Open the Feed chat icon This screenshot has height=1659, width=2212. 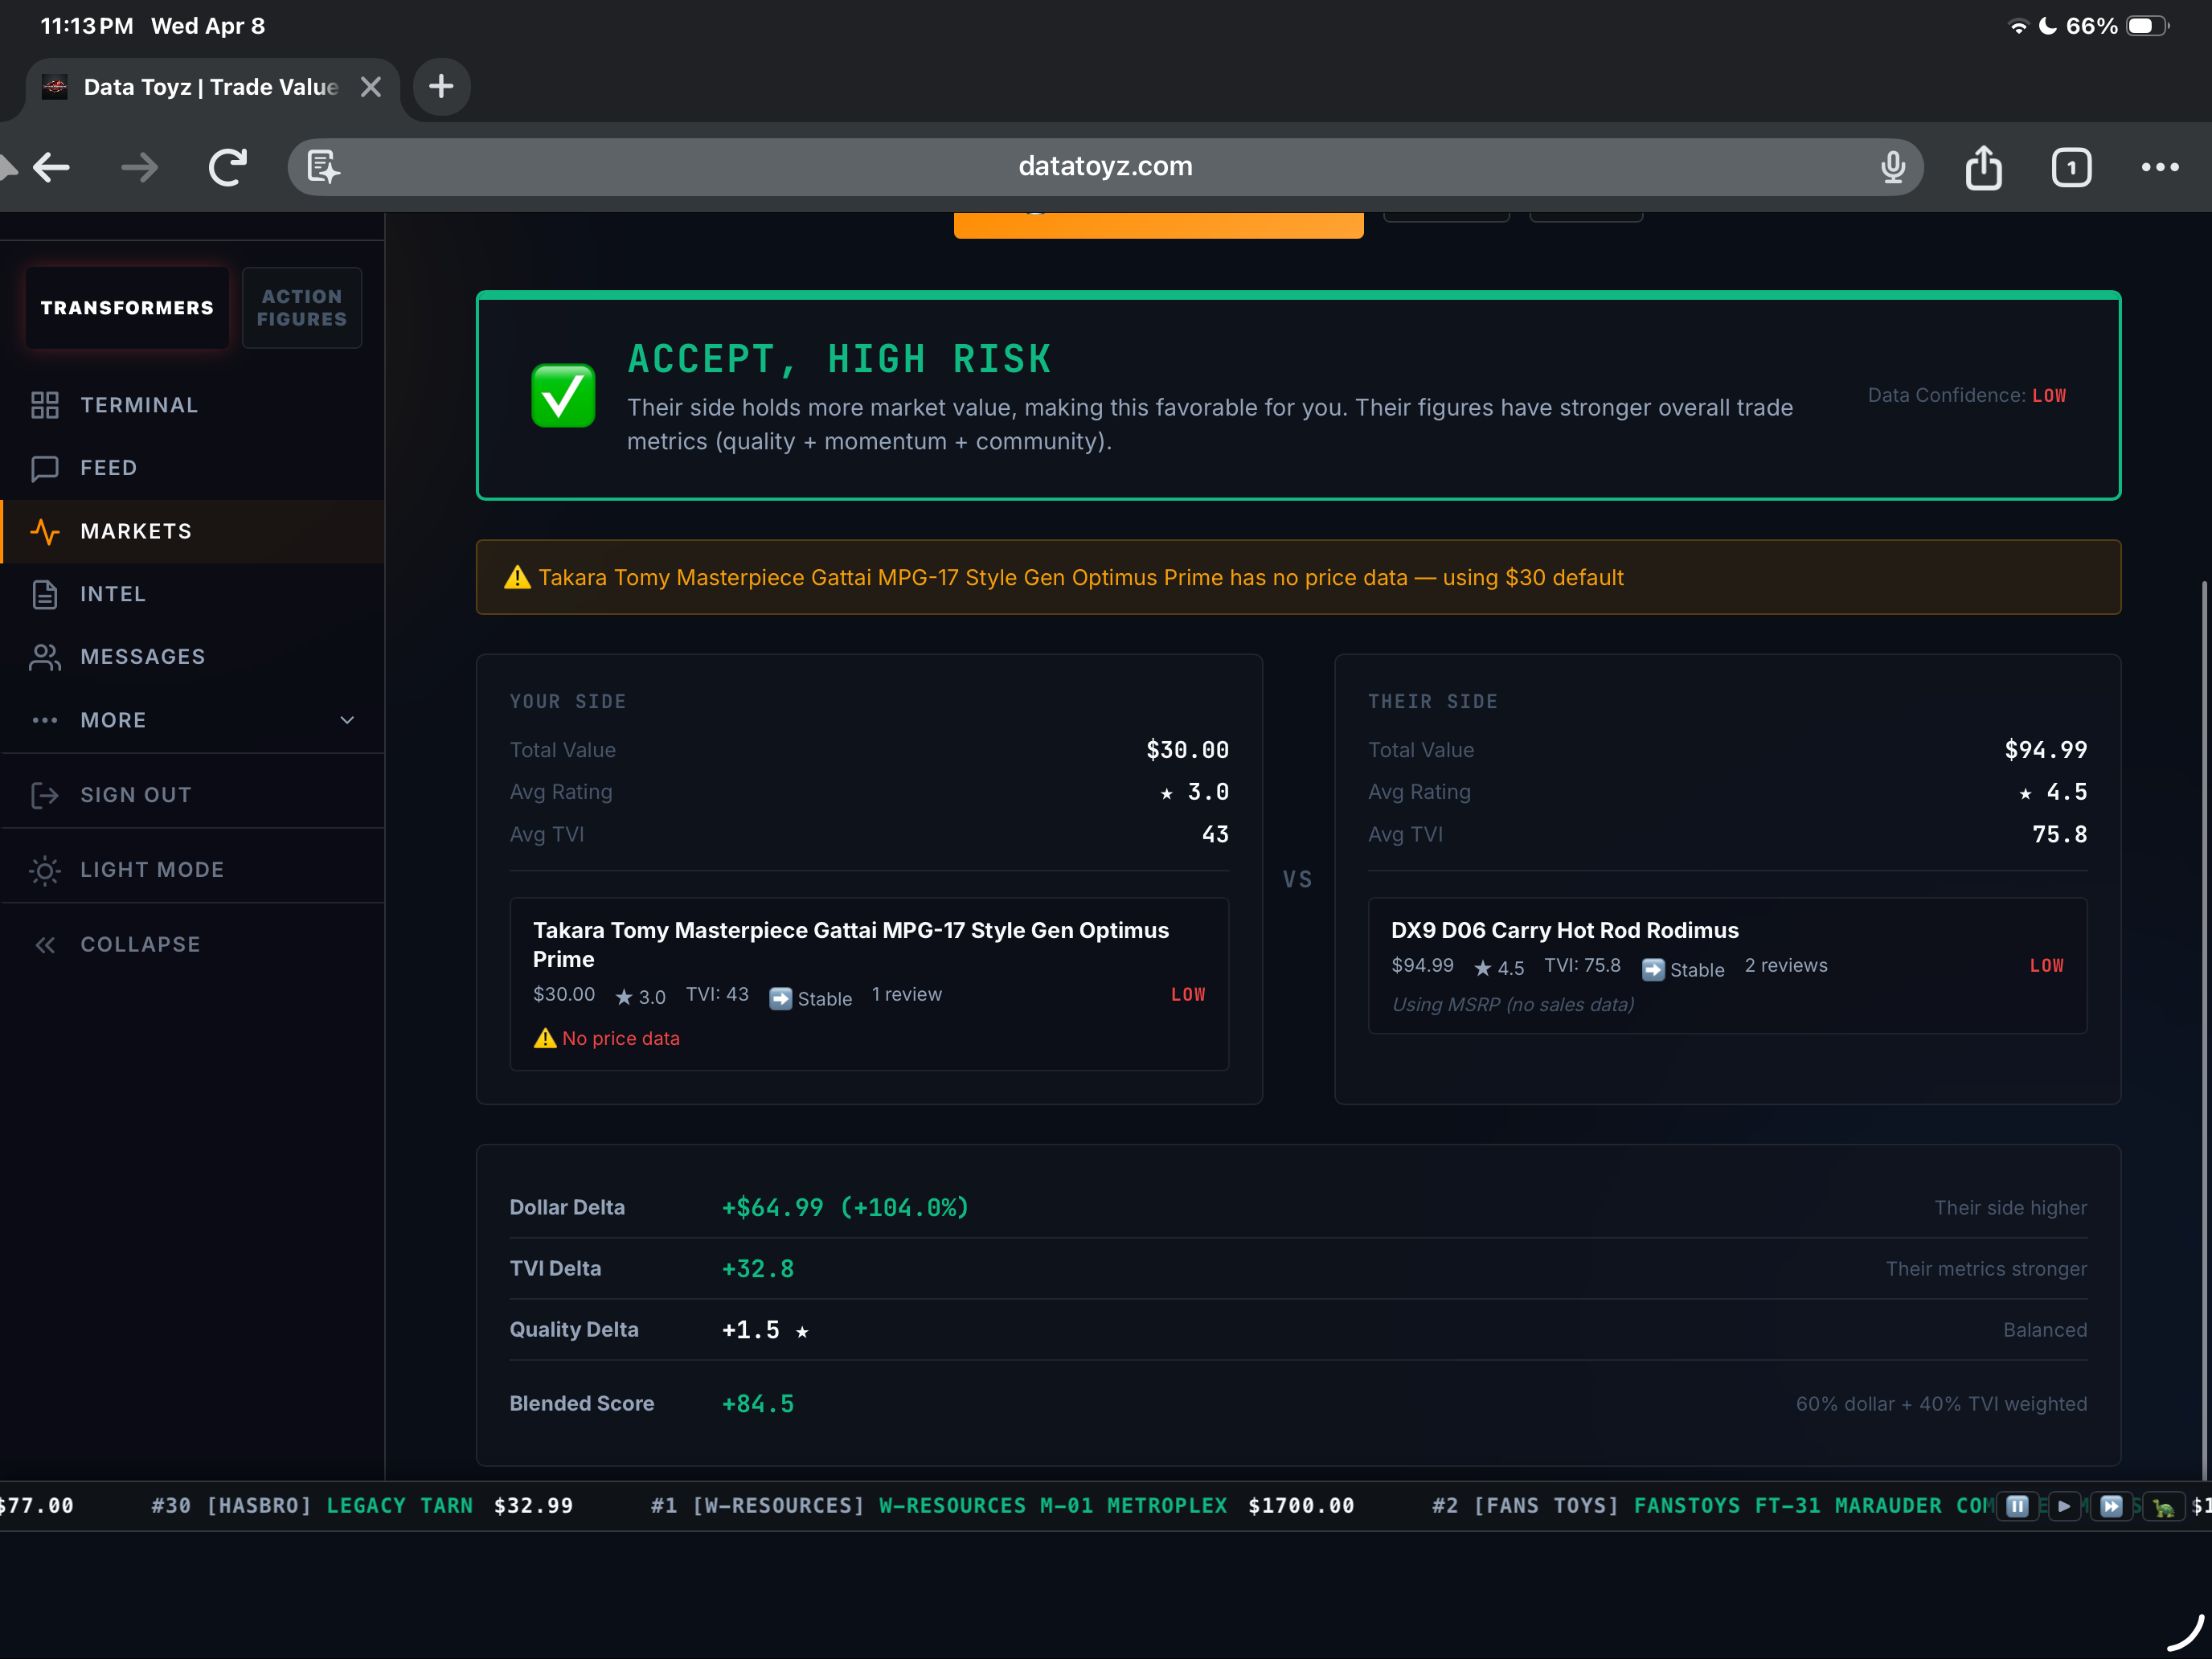[x=45, y=468]
